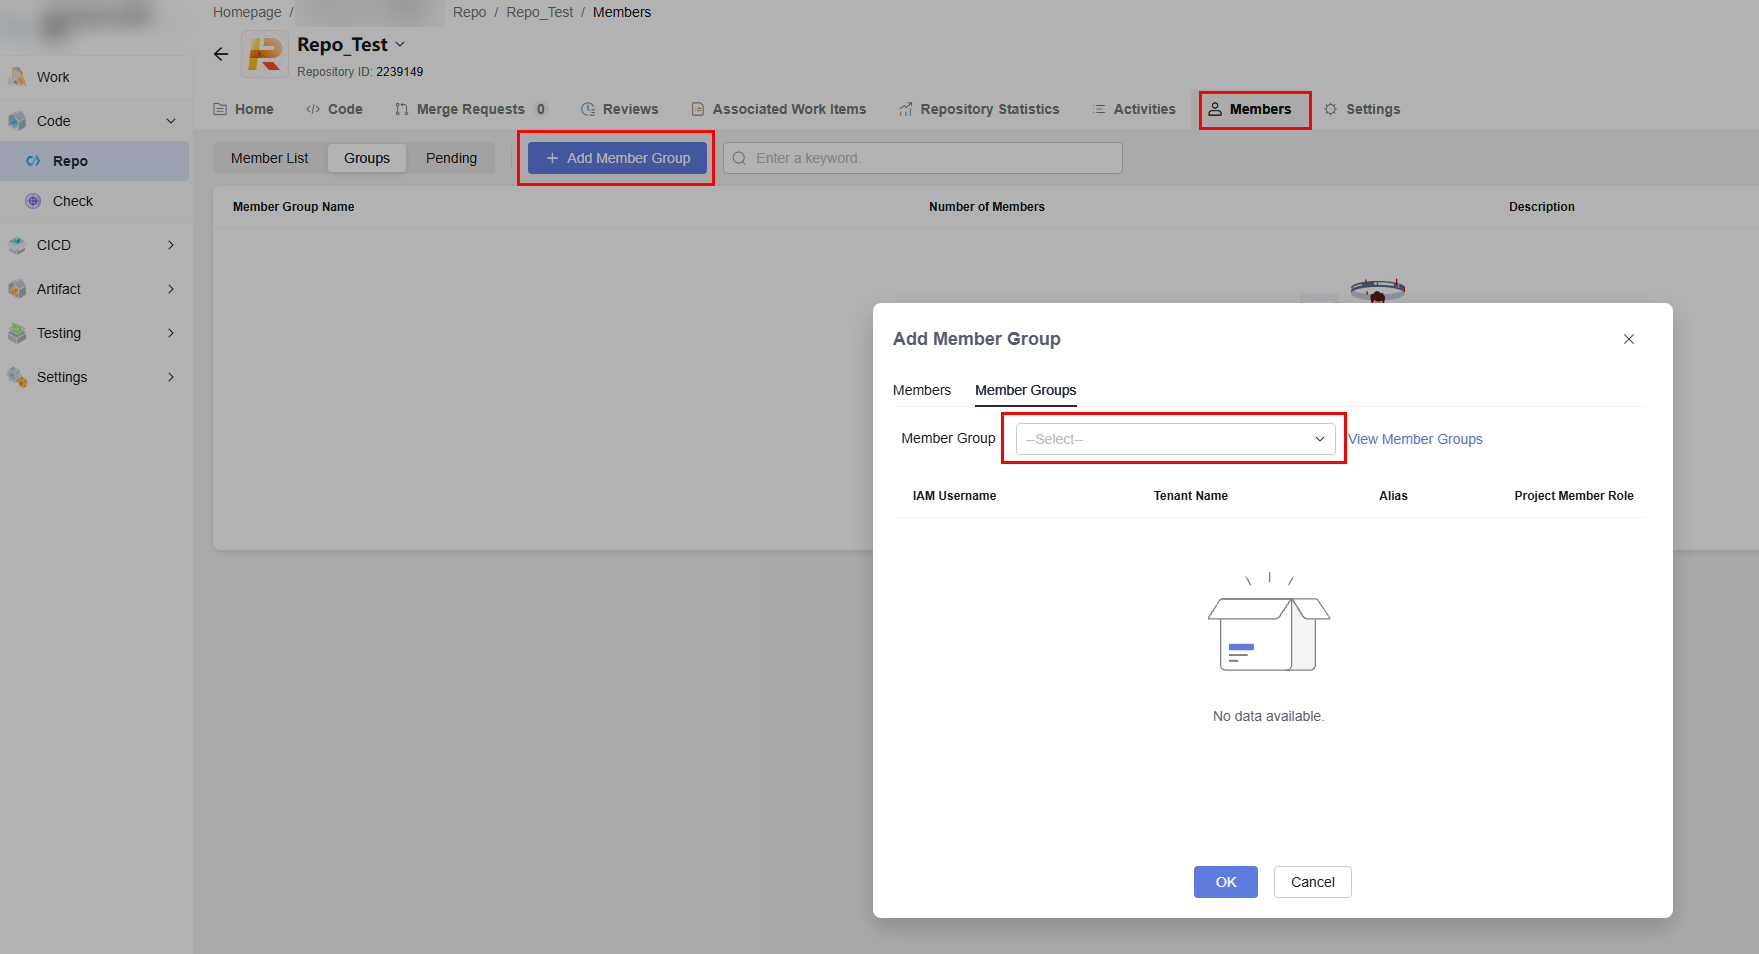Click the Members person icon
Viewport: 1759px width, 954px height.
click(1215, 109)
